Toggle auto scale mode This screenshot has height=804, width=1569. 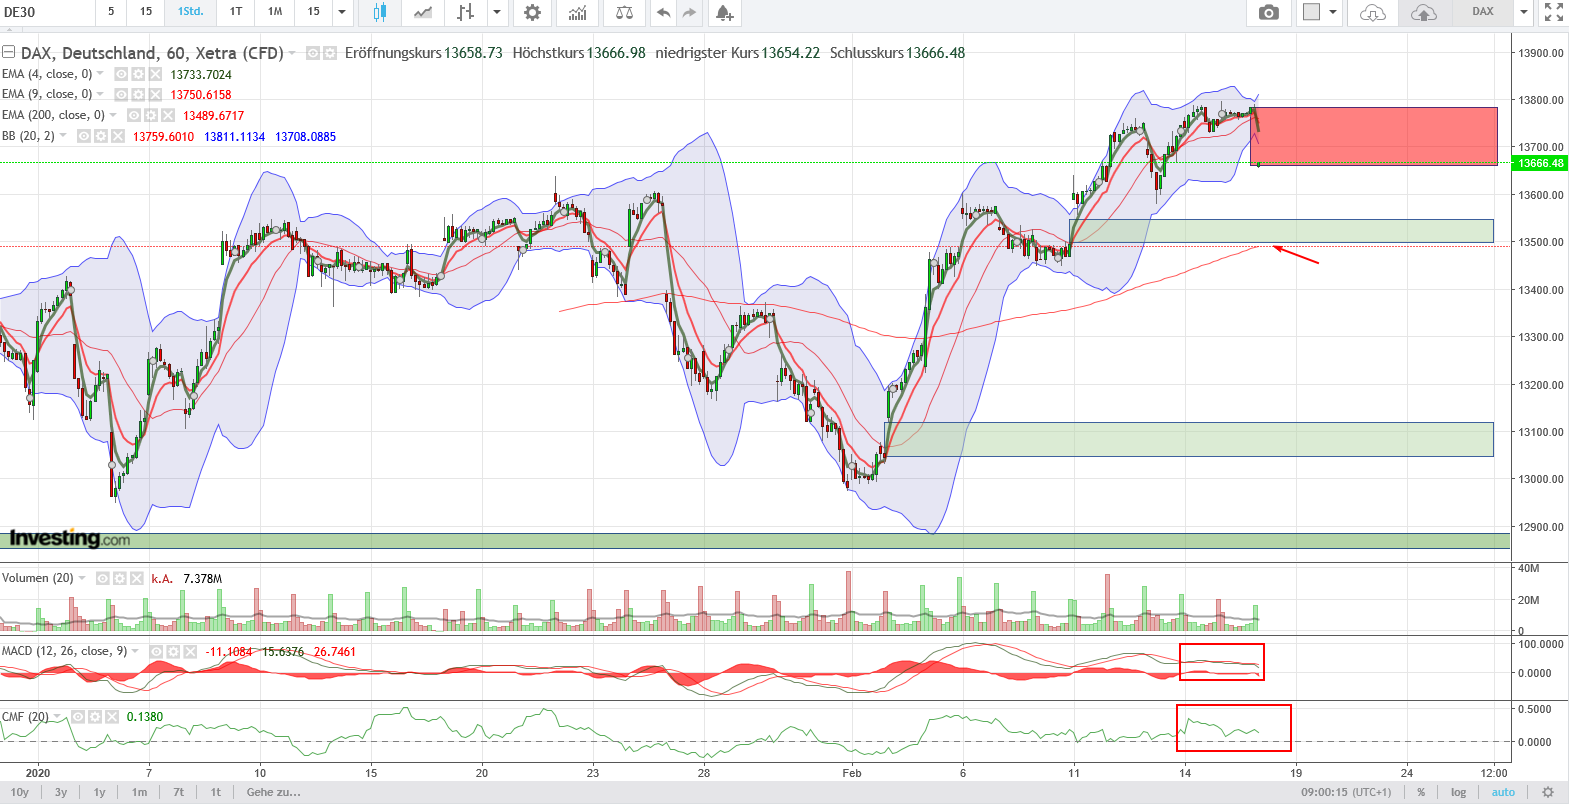[x=1503, y=792]
